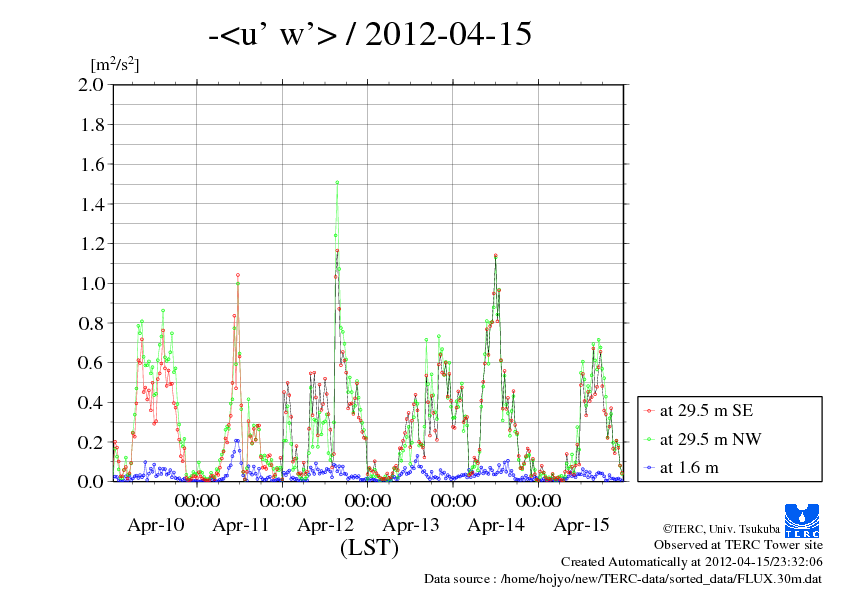842x595 pixels.
Task: Click the "Created Automatically at" timestamp line
Action: tap(692, 562)
